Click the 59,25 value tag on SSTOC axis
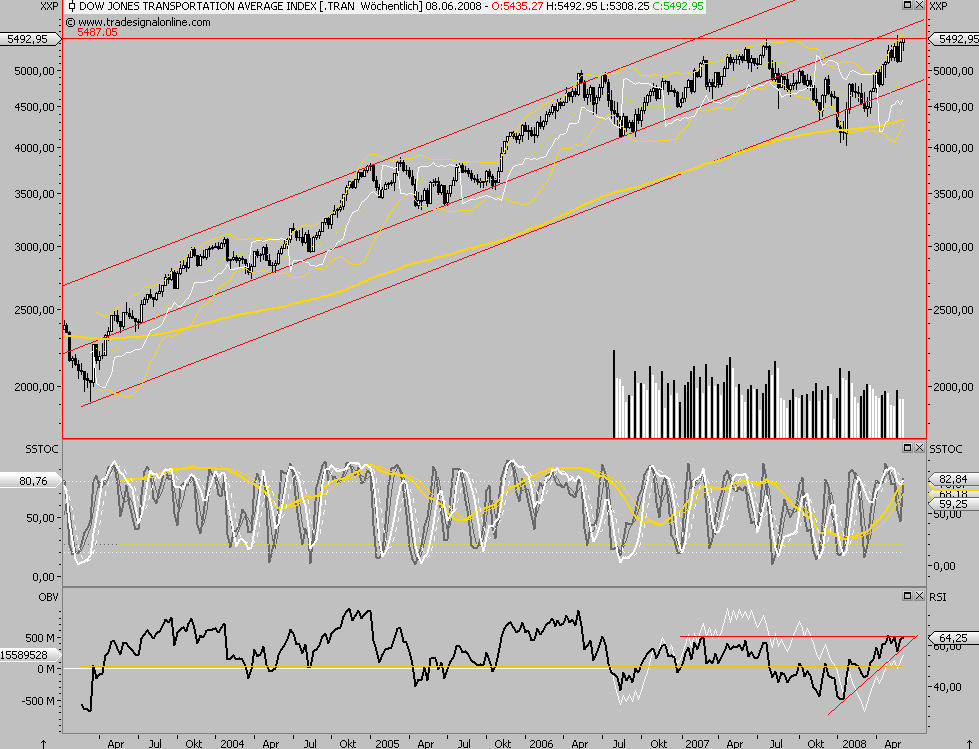Viewport: 979px width, 749px height. [954, 504]
